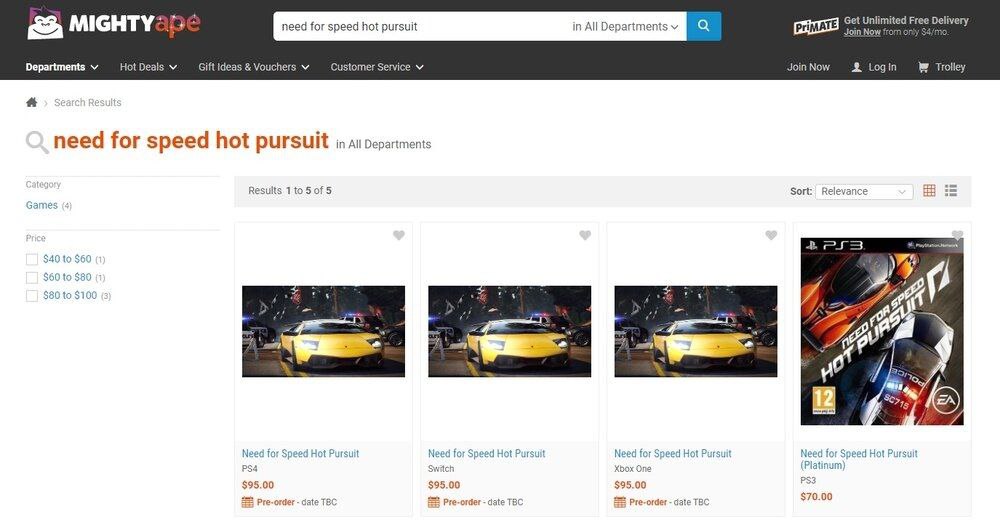The width and height of the screenshot is (1000, 522).
Task: Expand the Customer Service menu
Action: click(x=377, y=67)
